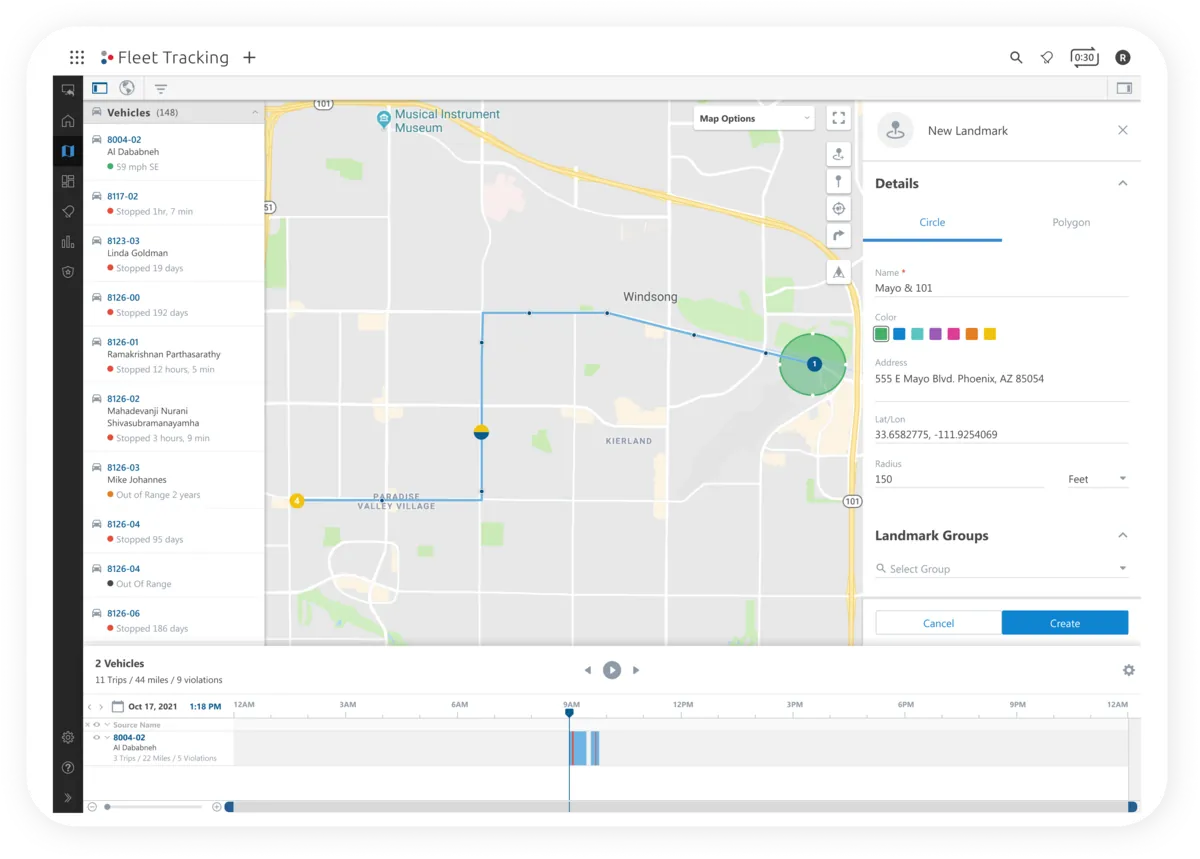Toggle the right side panel
The image size is (1200, 859).
(1124, 88)
